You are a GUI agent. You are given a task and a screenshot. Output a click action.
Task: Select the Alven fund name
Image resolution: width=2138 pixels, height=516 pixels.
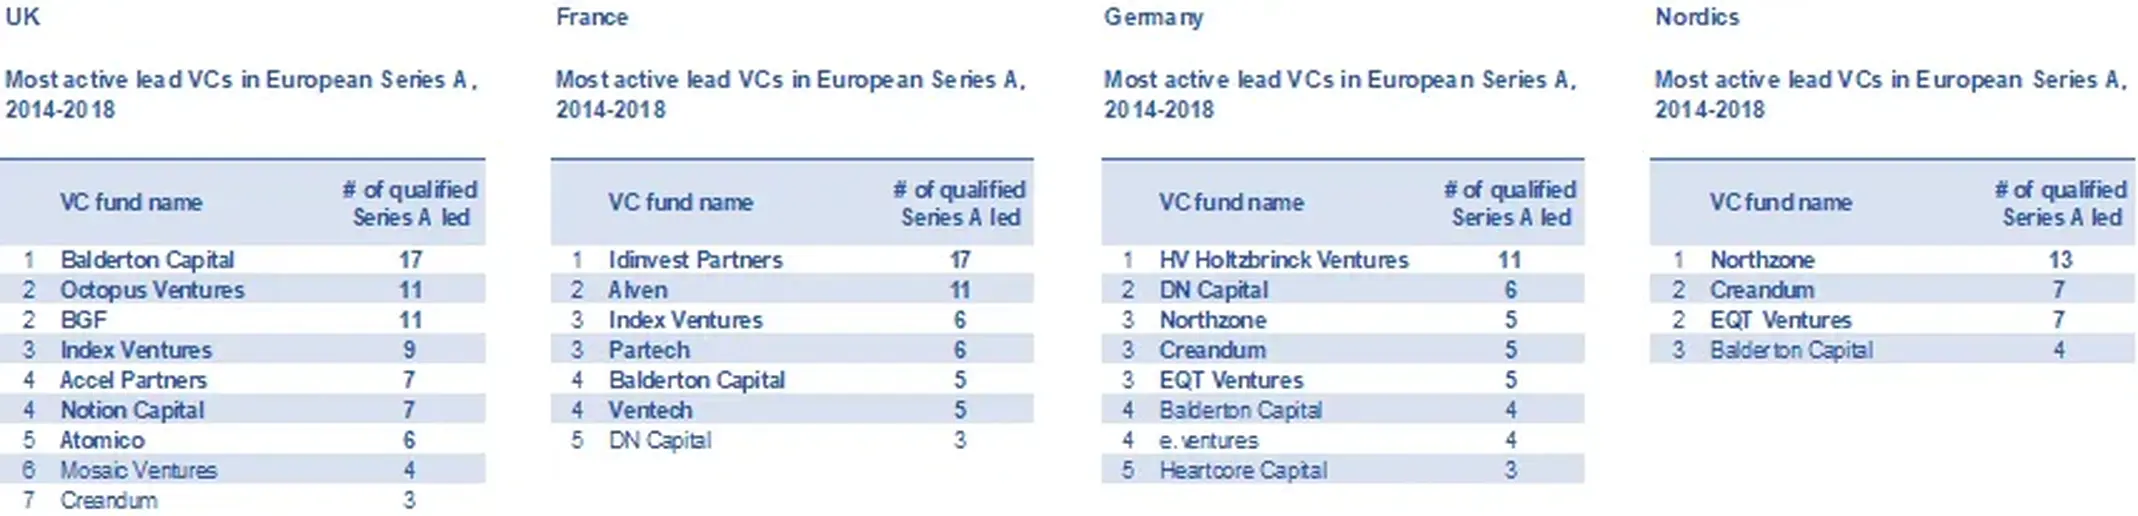tap(638, 290)
